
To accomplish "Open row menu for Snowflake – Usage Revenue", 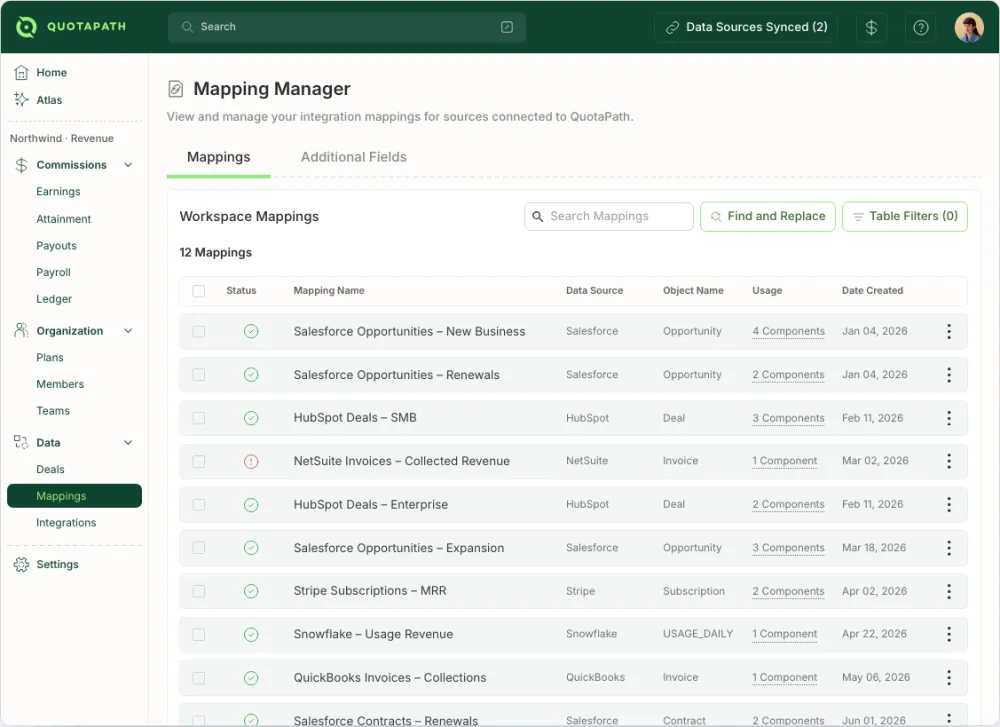I will tap(949, 635).
